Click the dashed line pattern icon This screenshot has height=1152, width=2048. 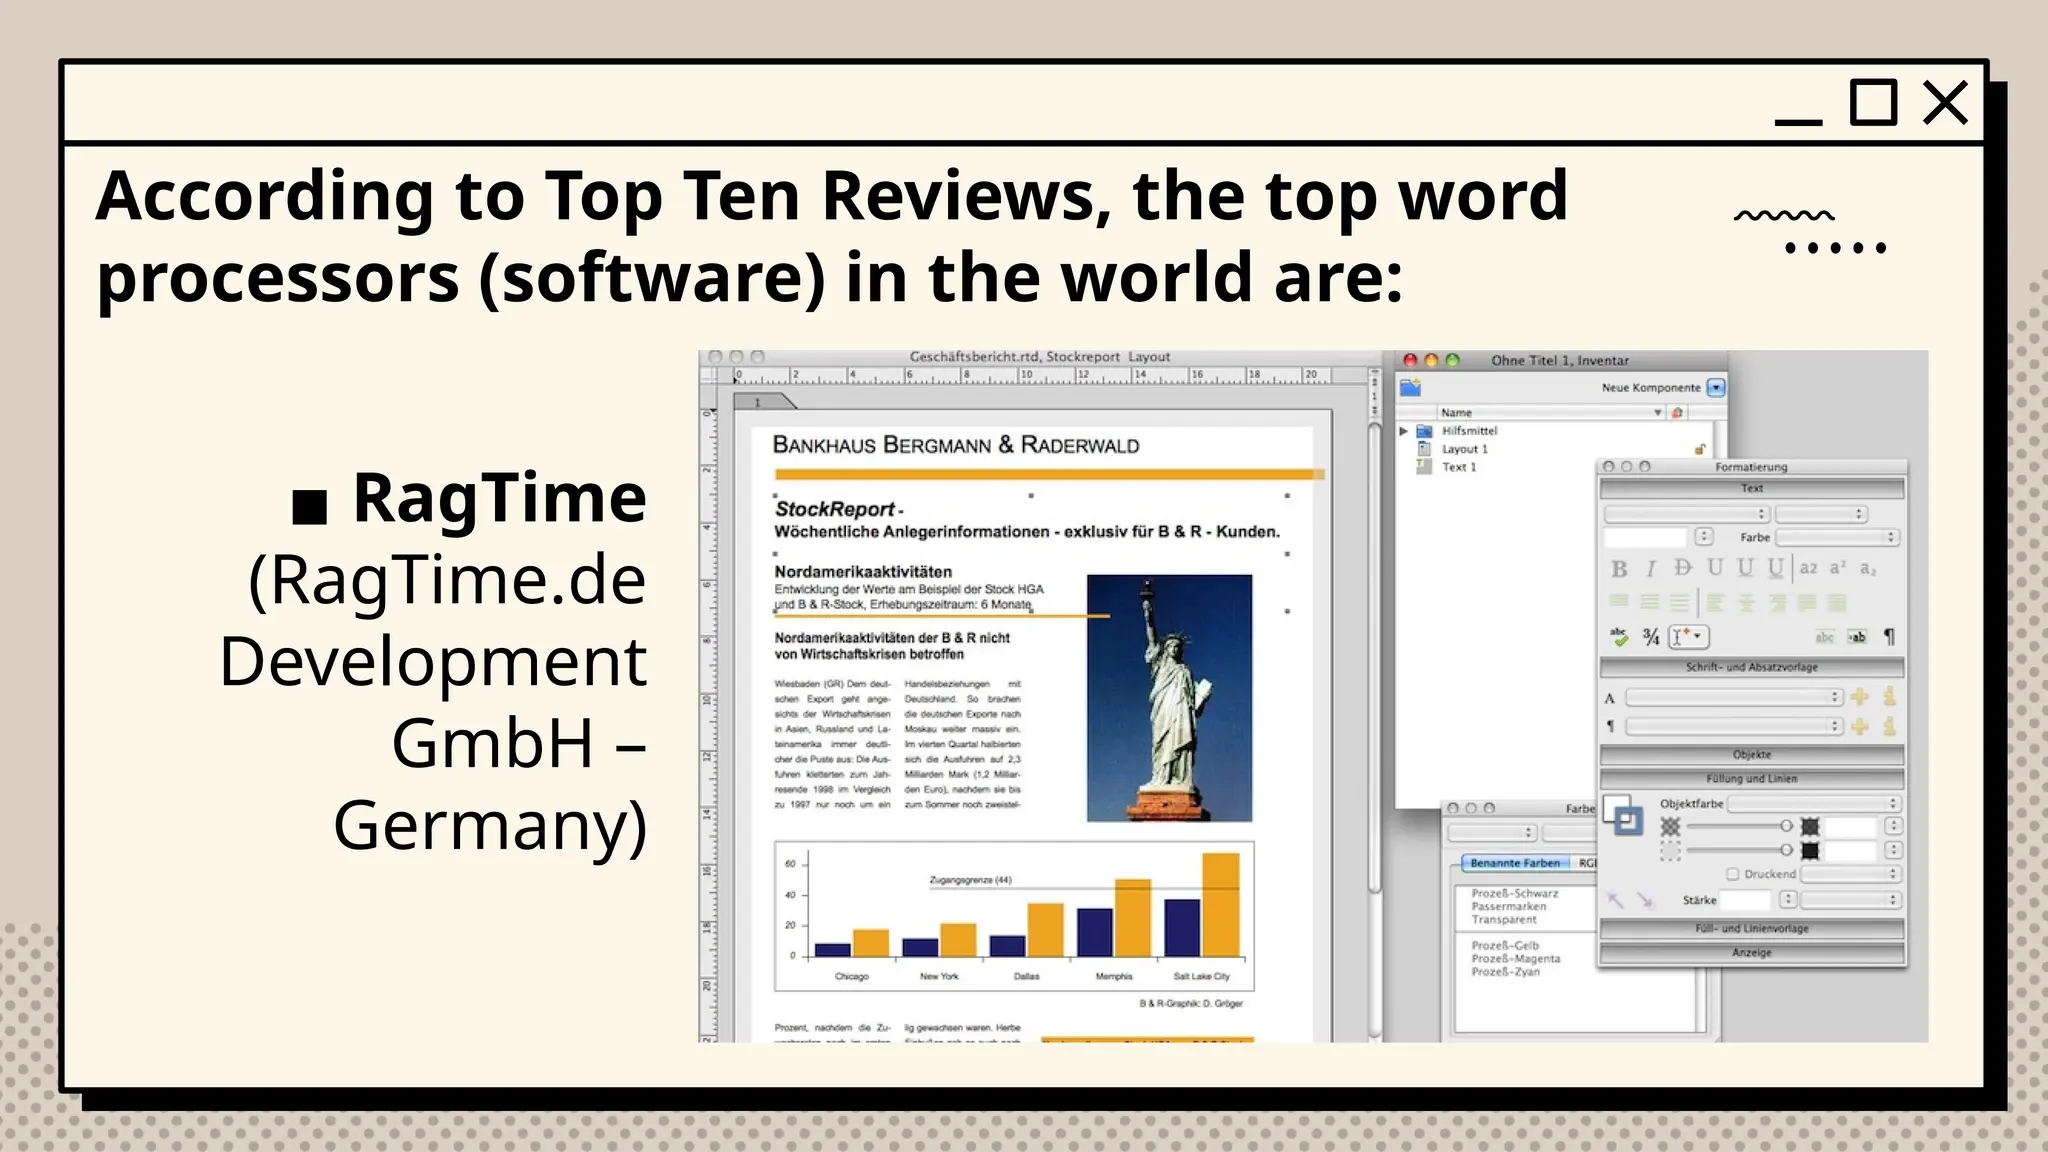pyautogui.click(x=1670, y=851)
